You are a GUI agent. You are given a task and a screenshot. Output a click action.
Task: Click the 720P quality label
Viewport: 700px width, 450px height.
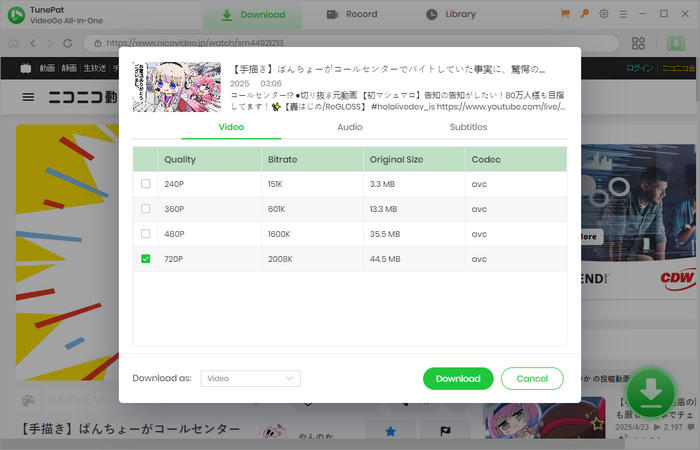pos(174,259)
